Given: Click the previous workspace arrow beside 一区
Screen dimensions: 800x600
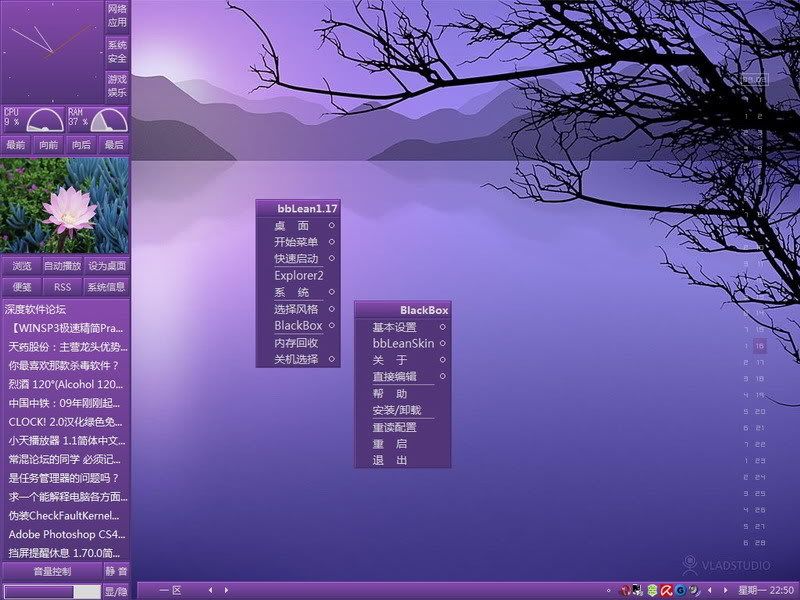Looking at the screenshot, I should 210,590.
